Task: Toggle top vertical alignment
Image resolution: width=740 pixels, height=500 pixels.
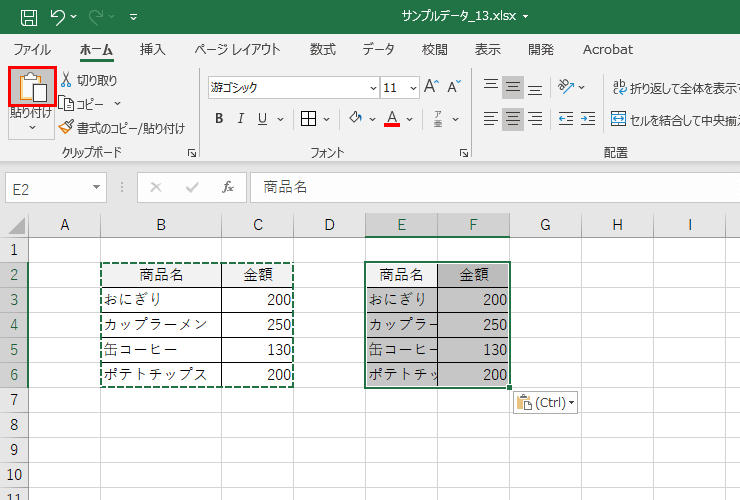Action: 491,87
